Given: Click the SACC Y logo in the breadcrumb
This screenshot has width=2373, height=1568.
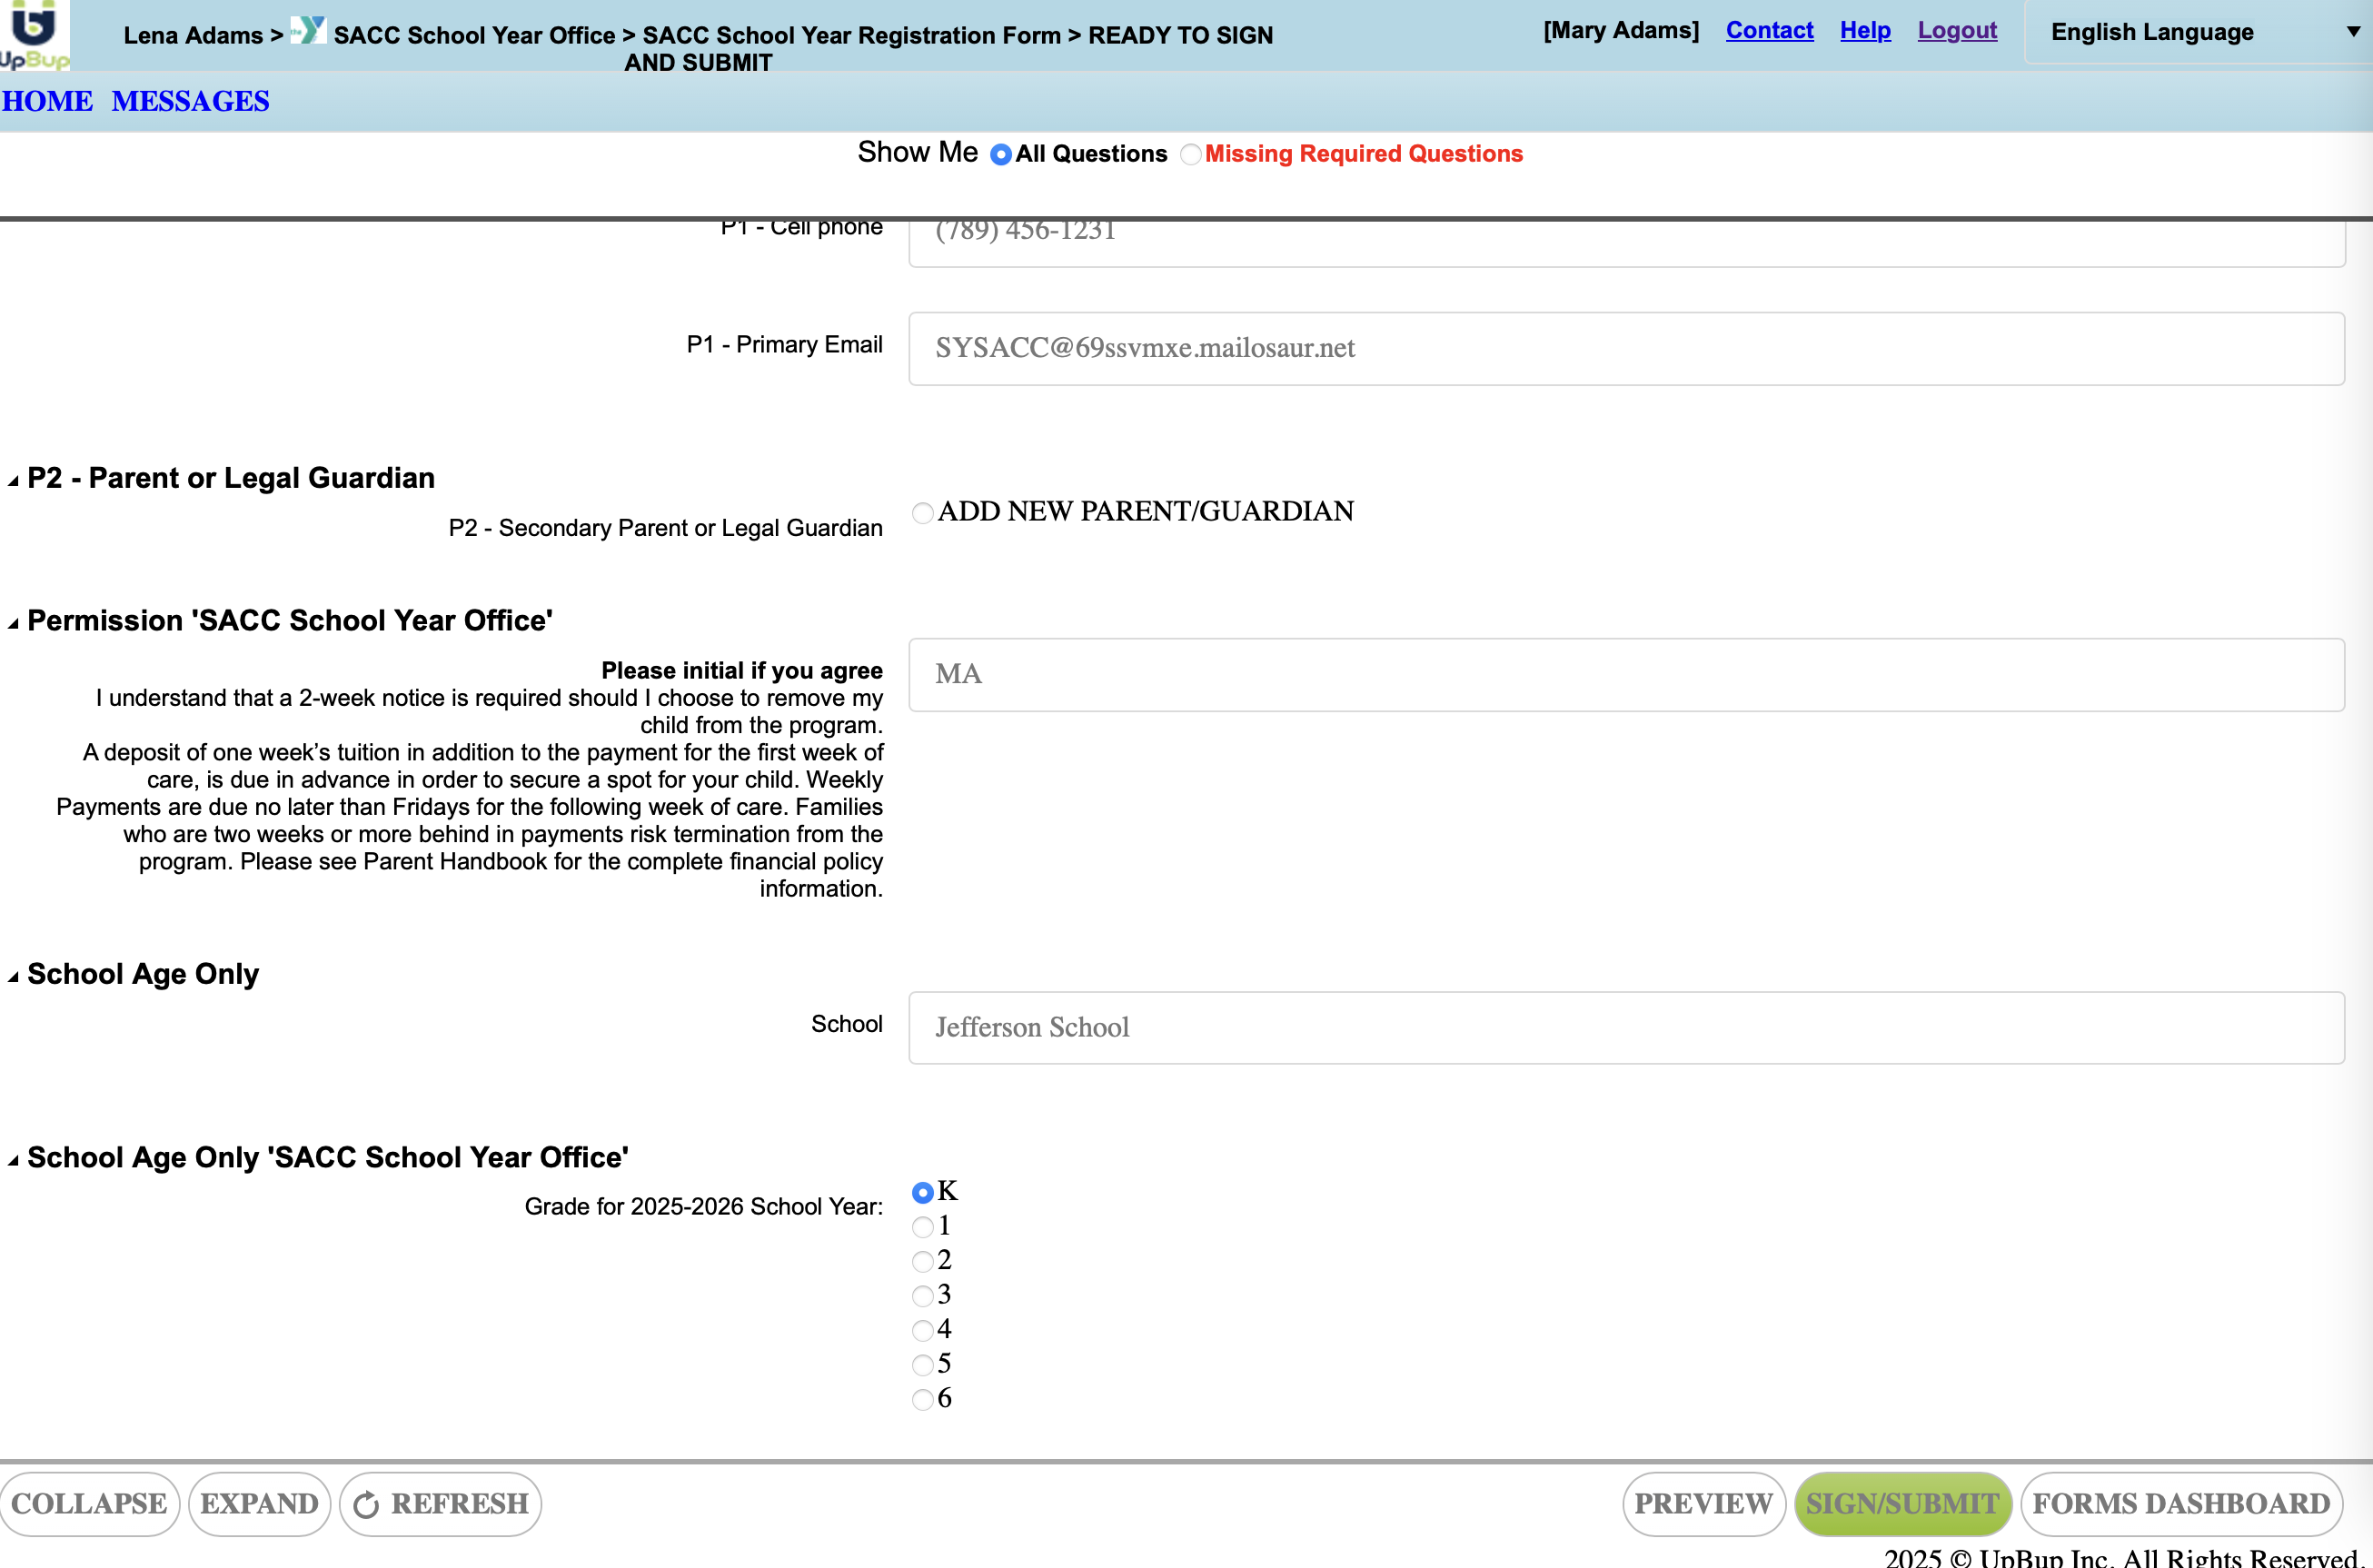Looking at the screenshot, I should 308,30.
